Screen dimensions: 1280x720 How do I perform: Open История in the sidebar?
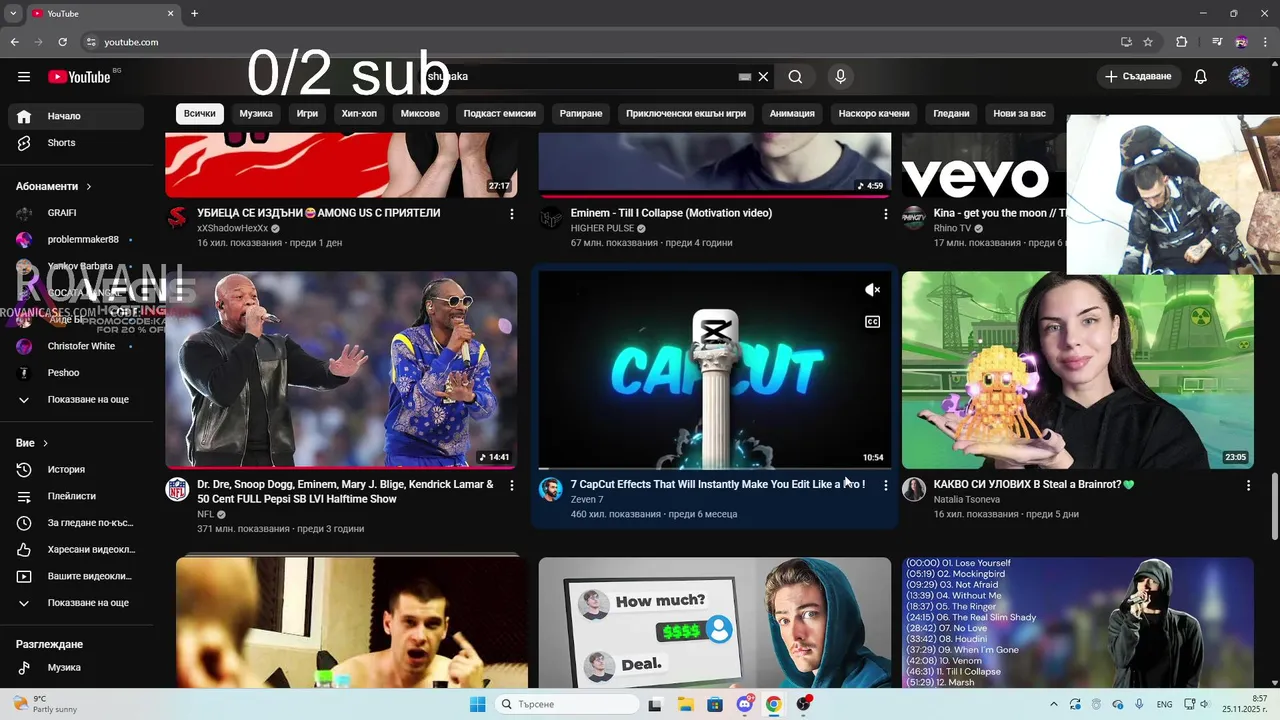click(x=76, y=469)
